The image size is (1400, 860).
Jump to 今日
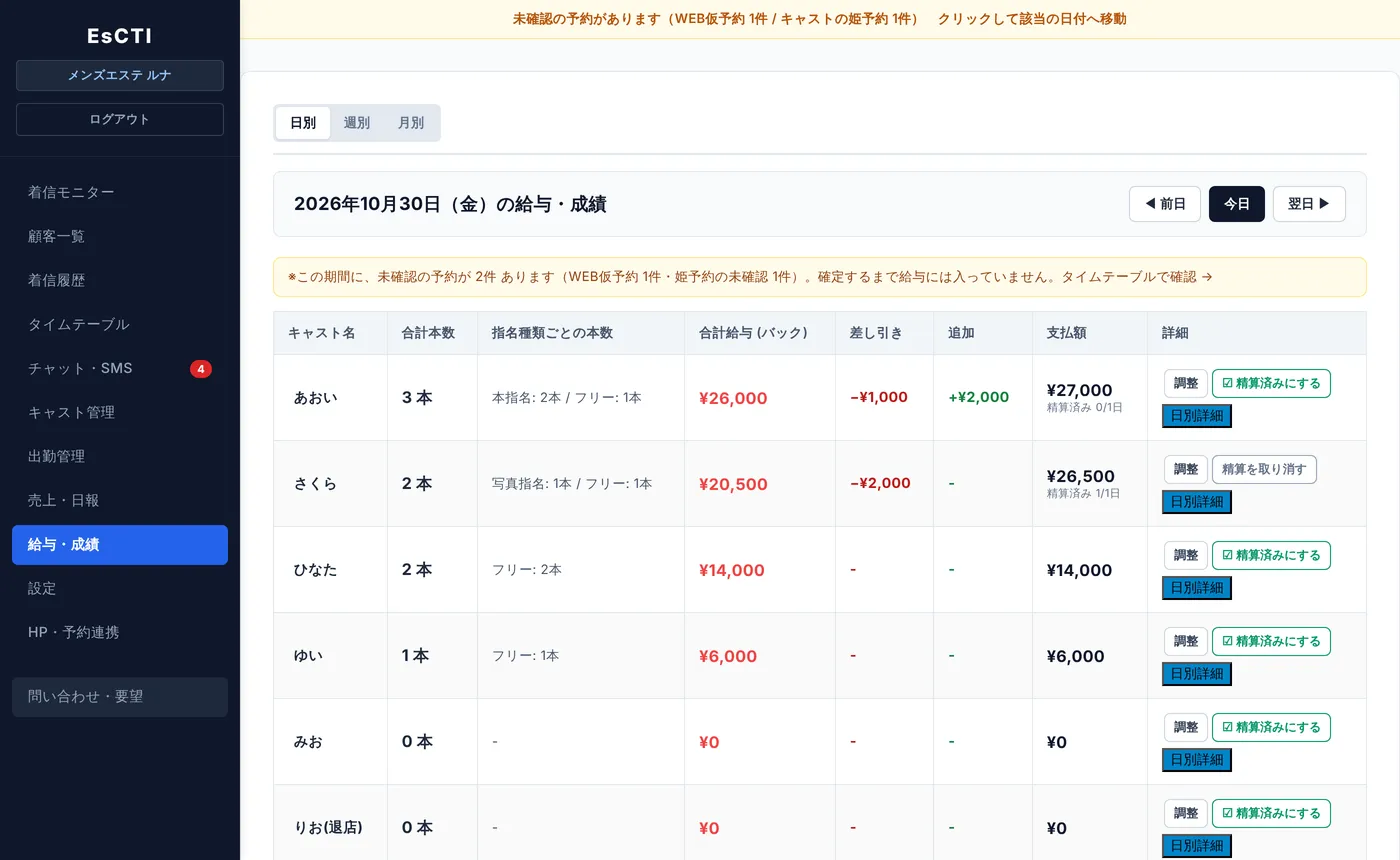coord(1237,204)
